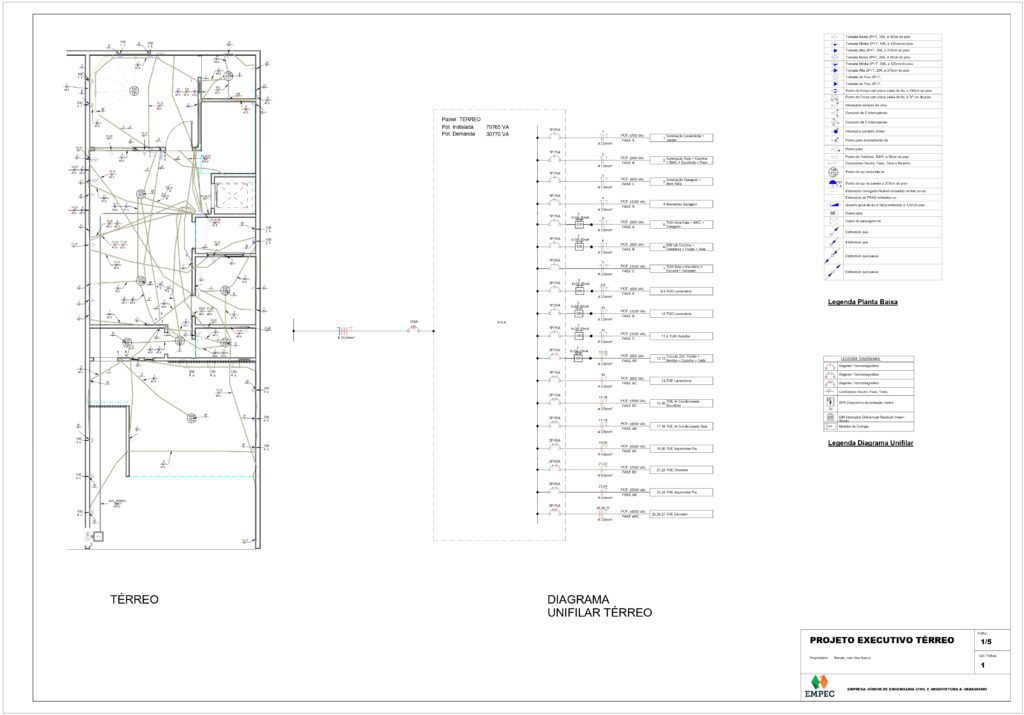
Task: Click the Painel TÉRREO panel label
Action: (x=461, y=119)
